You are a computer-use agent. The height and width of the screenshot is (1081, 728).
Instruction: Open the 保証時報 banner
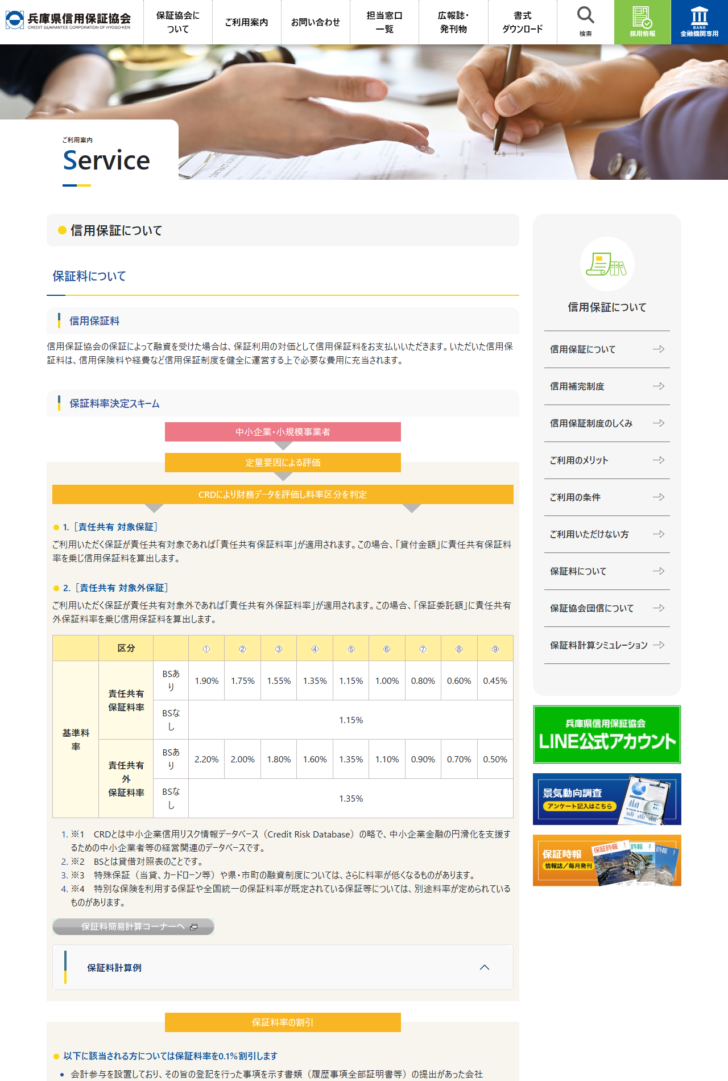tap(607, 860)
